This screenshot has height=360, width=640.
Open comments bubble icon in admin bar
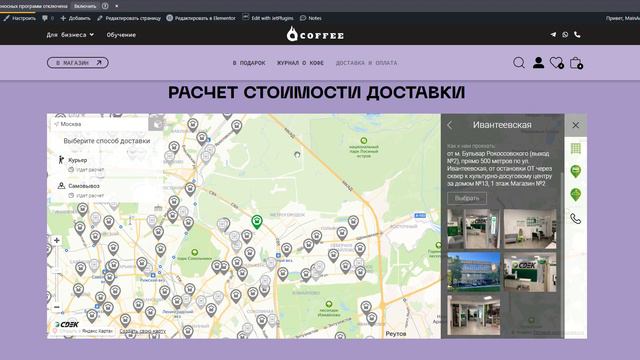[x=45, y=18]
